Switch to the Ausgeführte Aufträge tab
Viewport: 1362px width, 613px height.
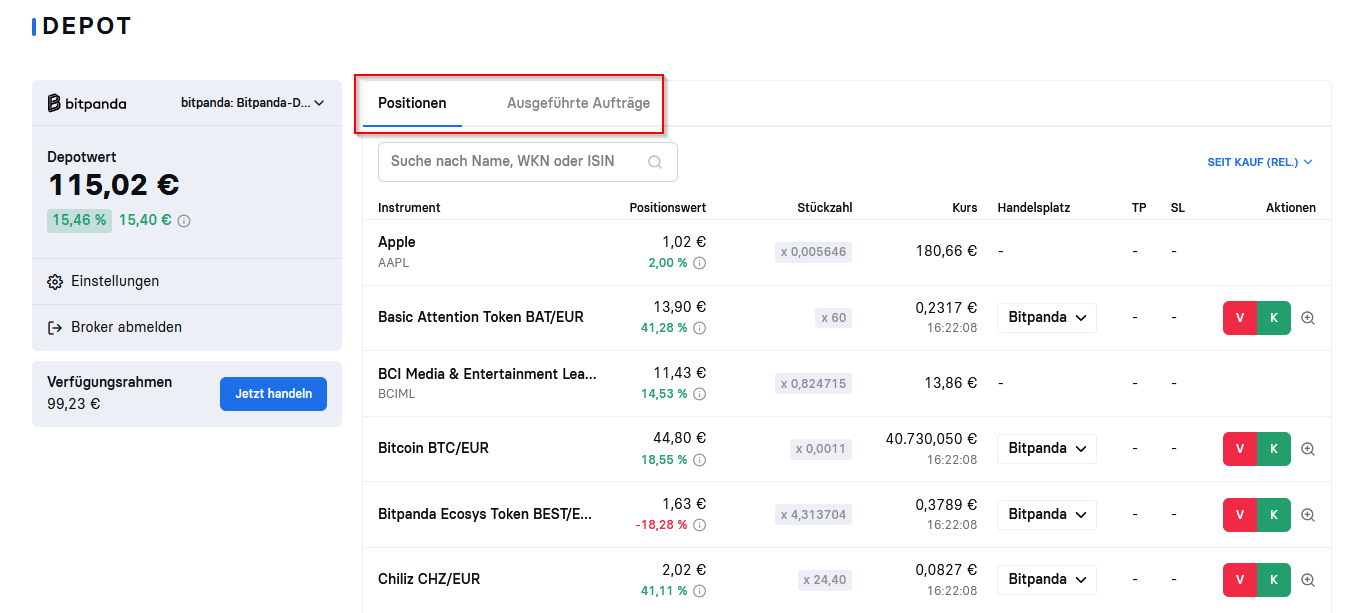pyautogui.click(x=578, y=103)
